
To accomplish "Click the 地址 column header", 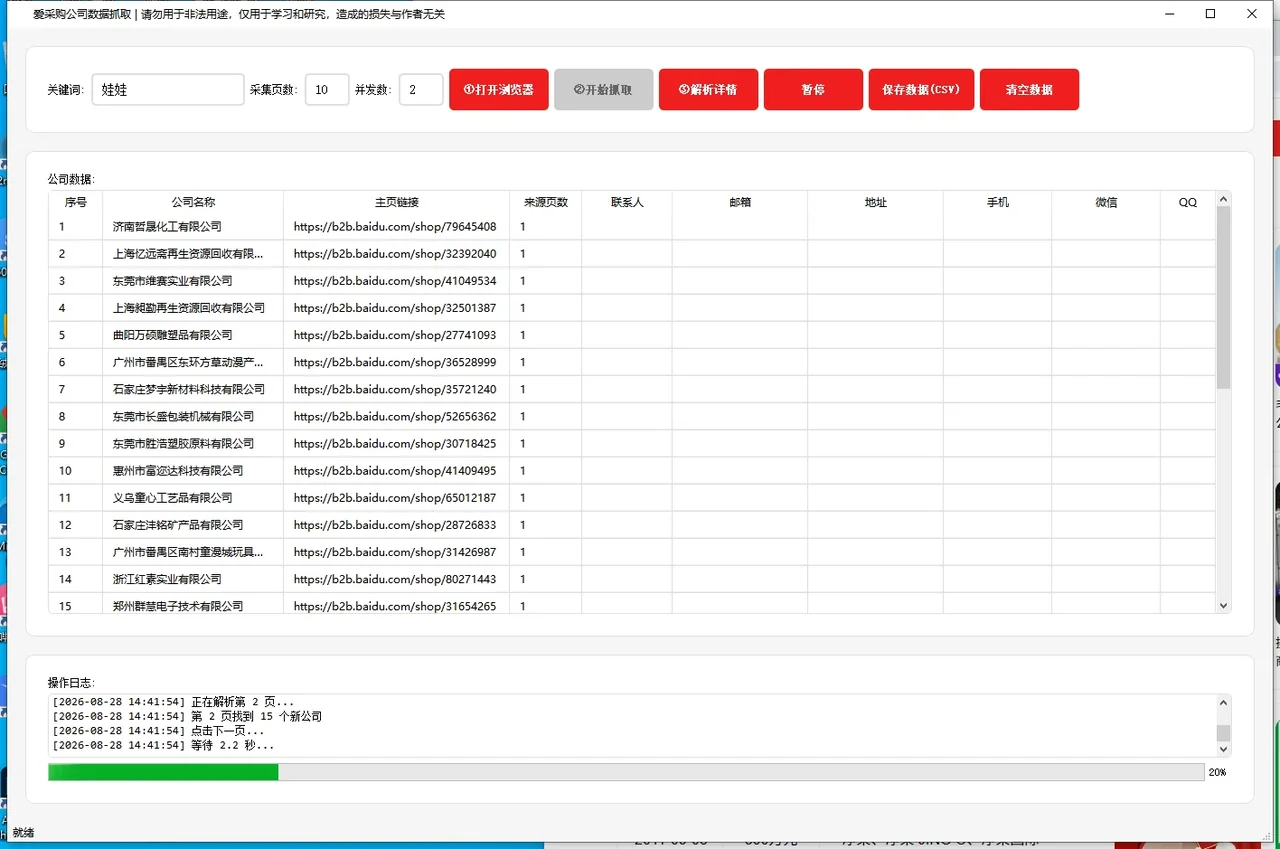I will tap(876, 202).
